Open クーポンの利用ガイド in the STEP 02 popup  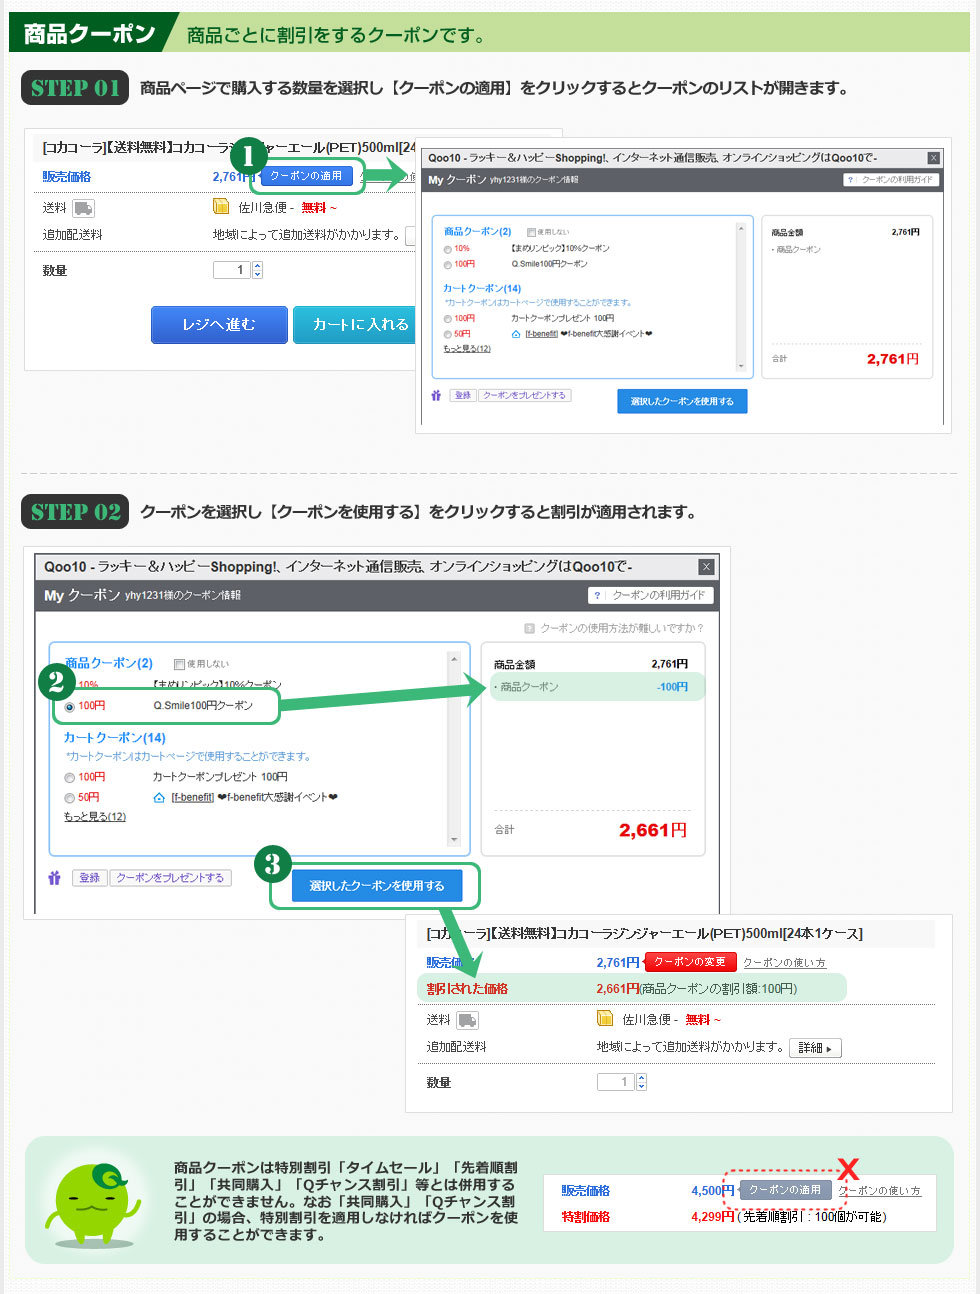[651, 595]
